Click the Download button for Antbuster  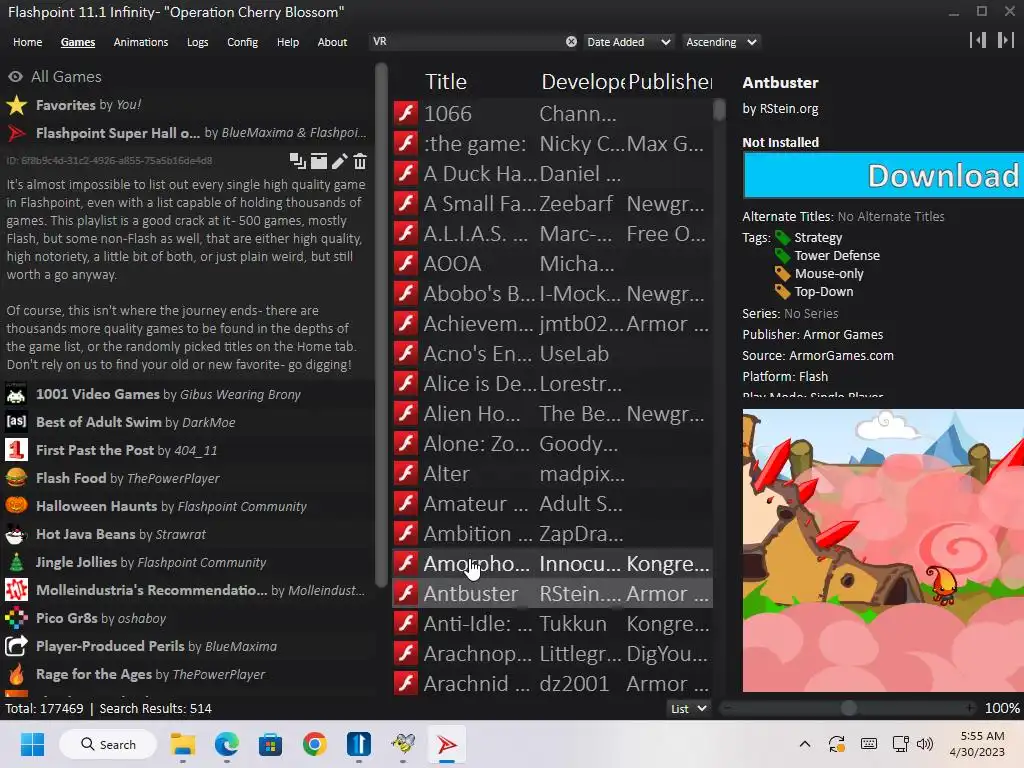pos(883,175)
